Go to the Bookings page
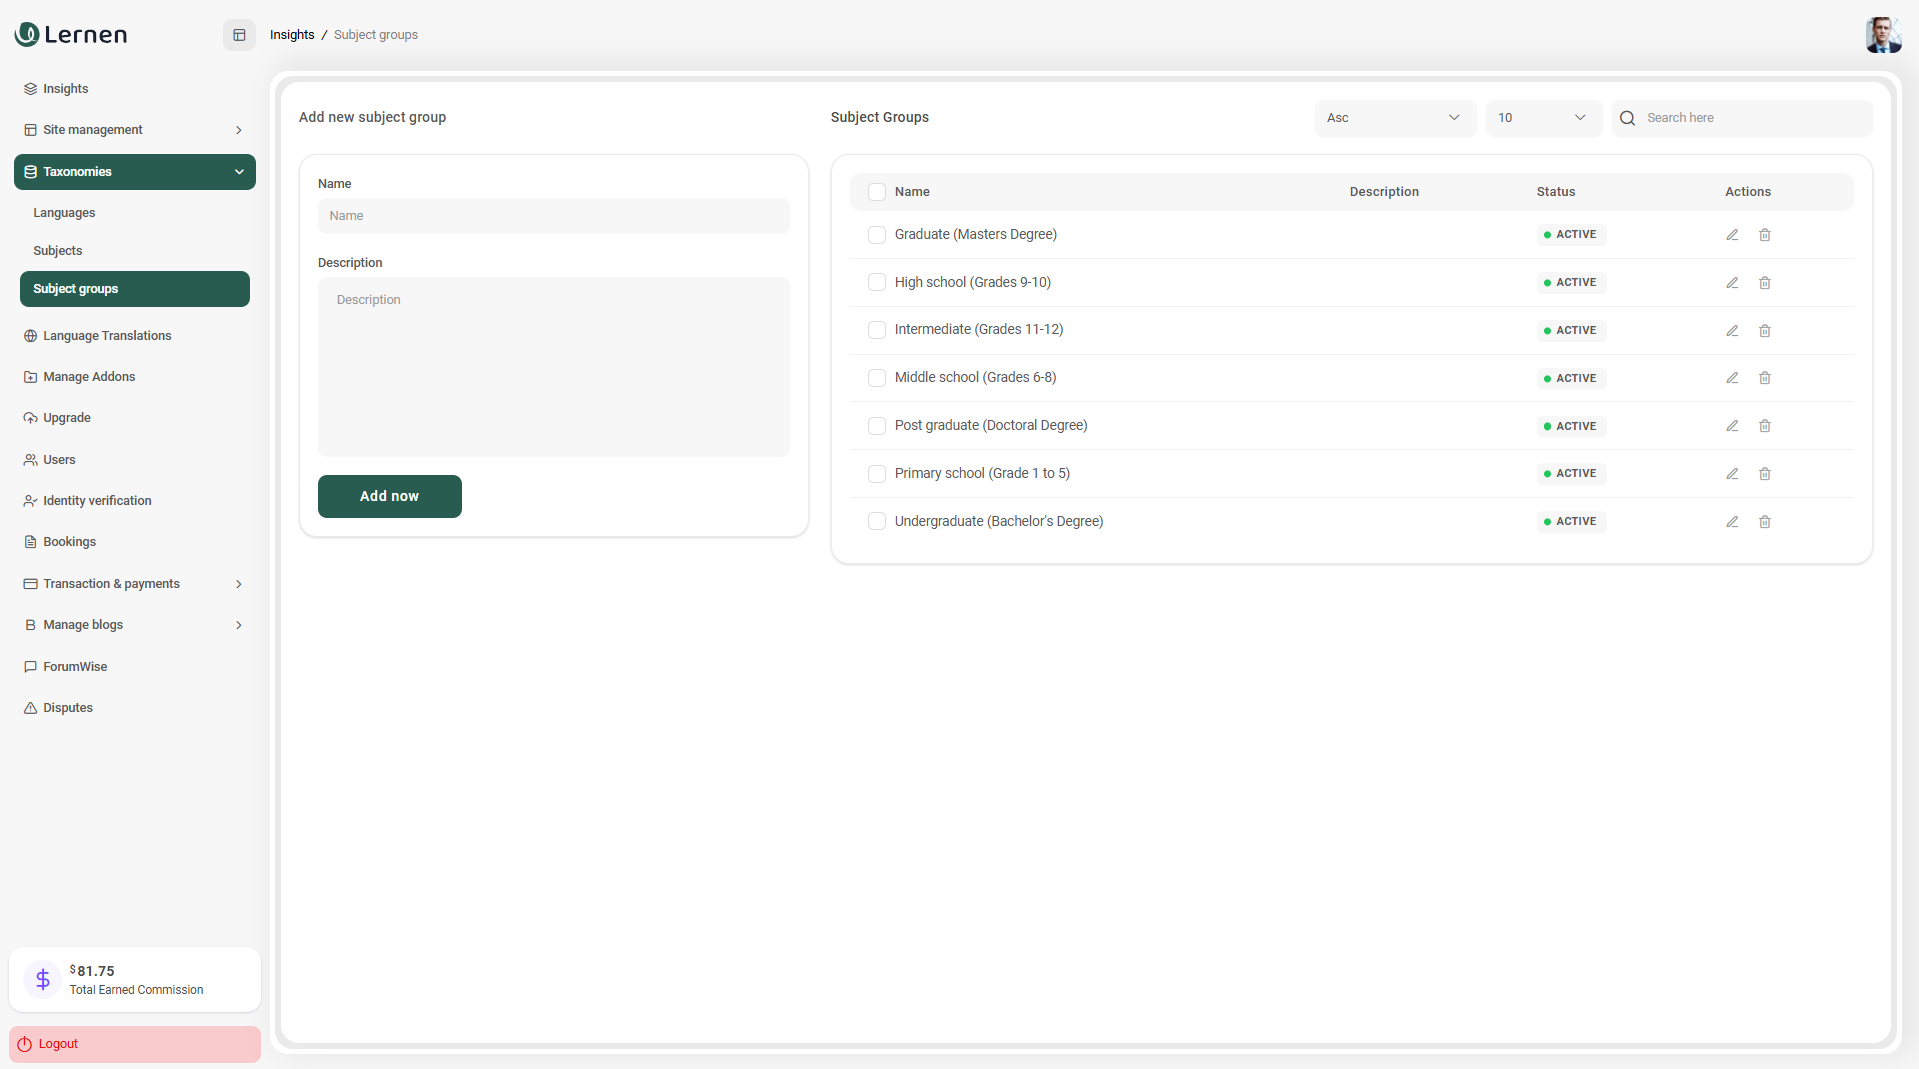The width and height of the screenshot is (1919, 1069). click(69, 542)
